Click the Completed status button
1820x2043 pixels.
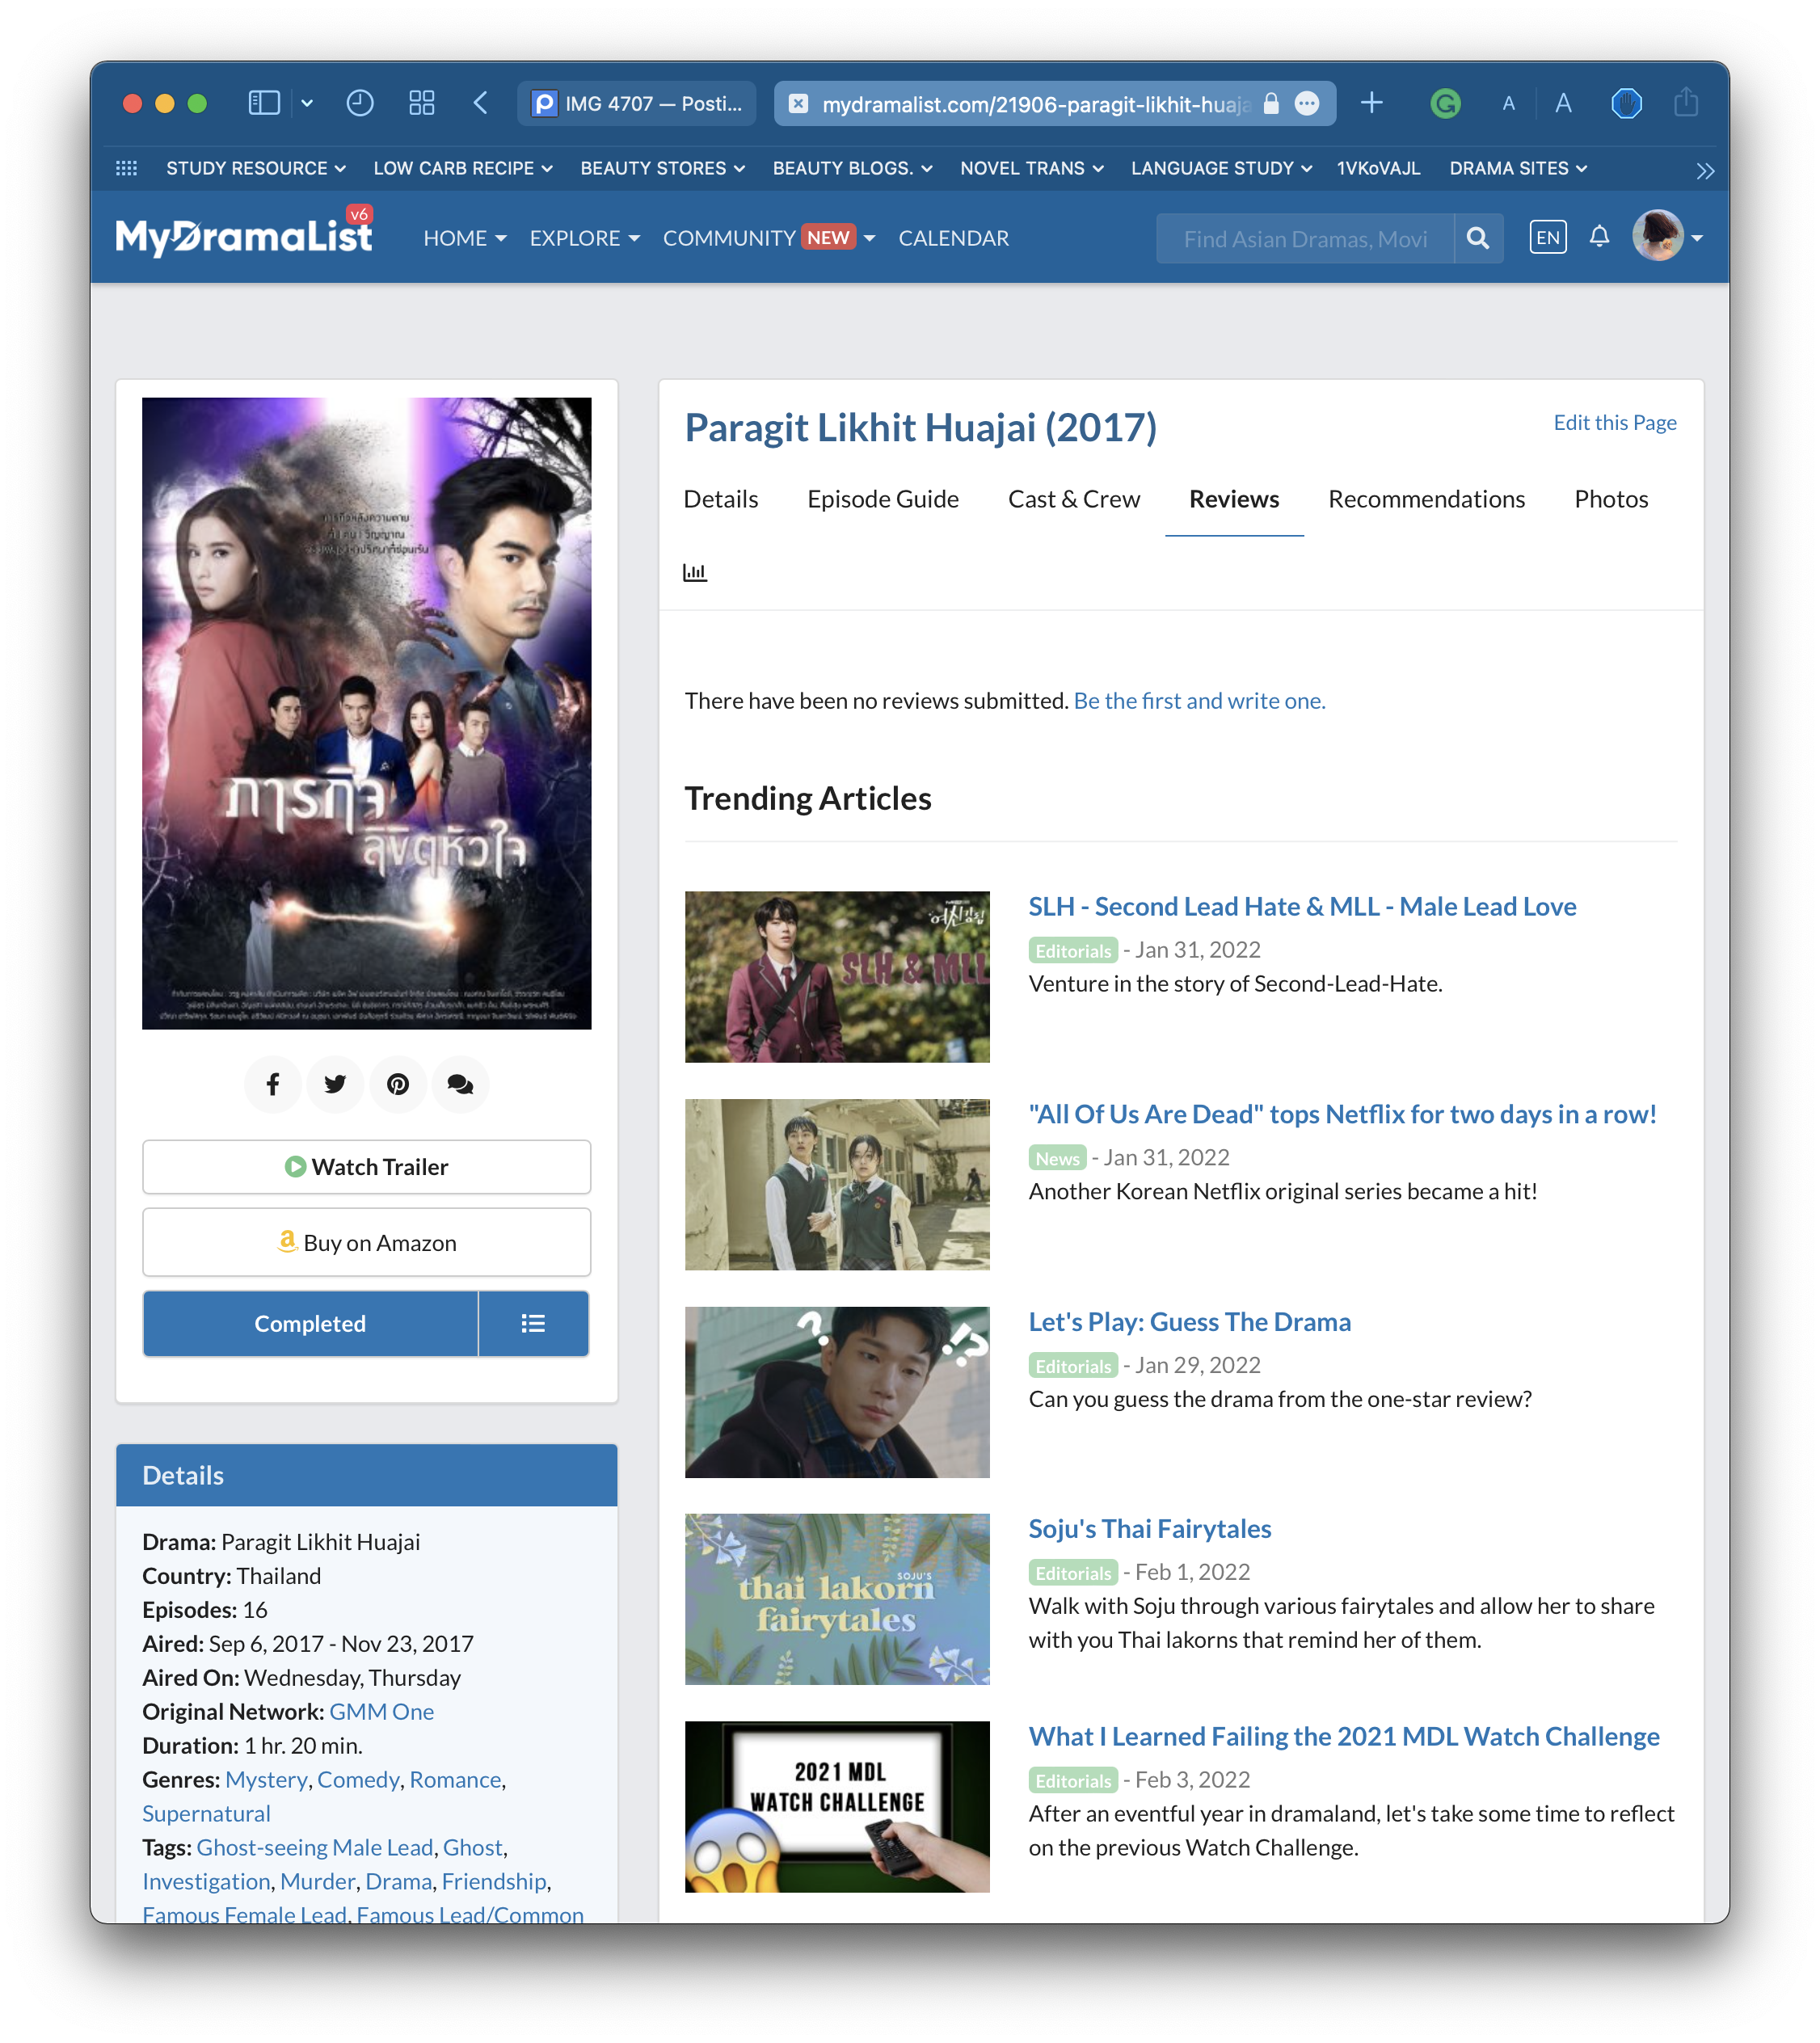(310, 1323)
